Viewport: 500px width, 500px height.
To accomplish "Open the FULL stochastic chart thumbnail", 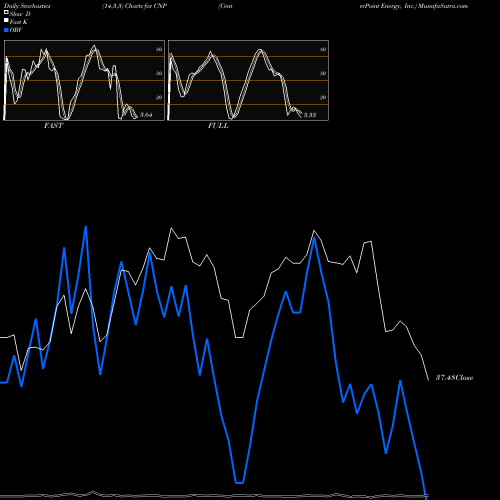I will (x=248, y=80).
